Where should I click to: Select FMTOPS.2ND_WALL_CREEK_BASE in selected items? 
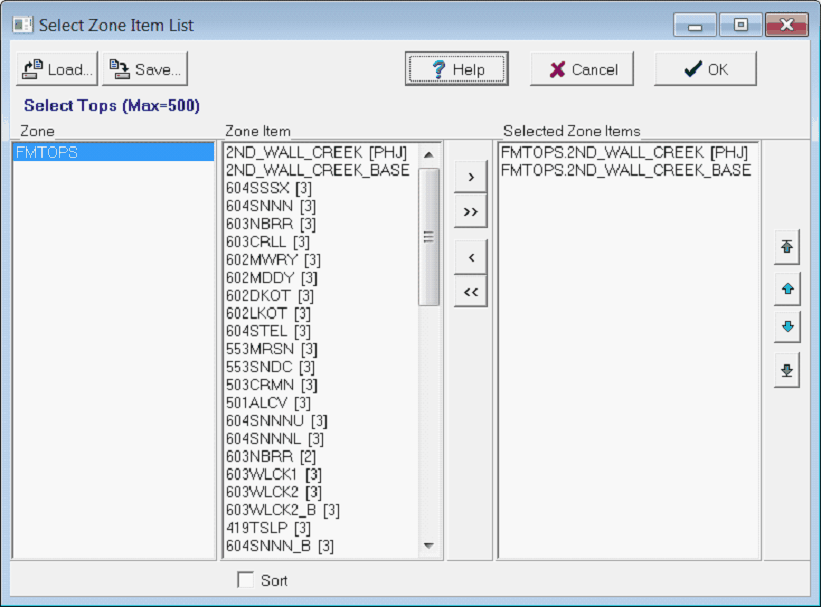[625, 171]
